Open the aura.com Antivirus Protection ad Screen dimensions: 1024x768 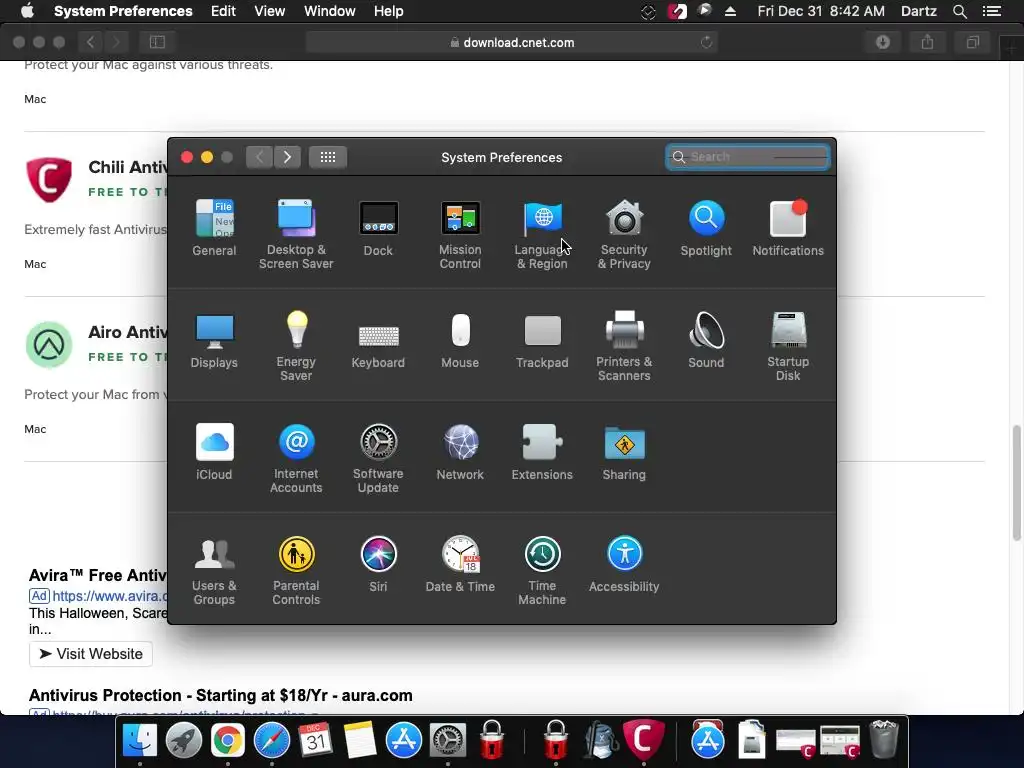pos(221,695)
